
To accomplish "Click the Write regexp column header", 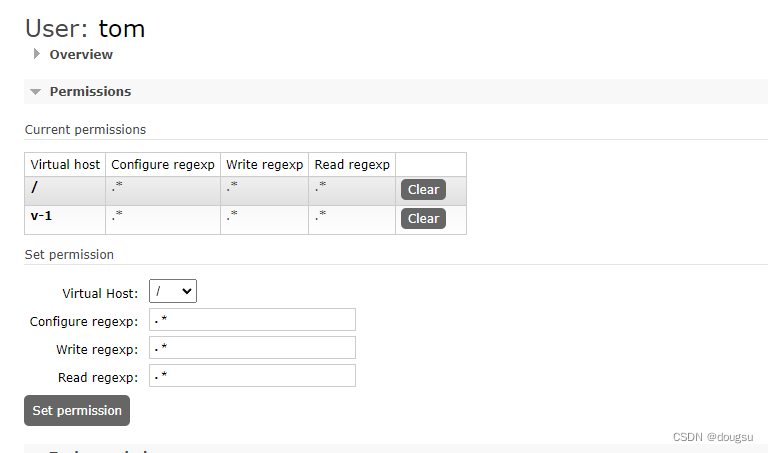I will (264, 165).
